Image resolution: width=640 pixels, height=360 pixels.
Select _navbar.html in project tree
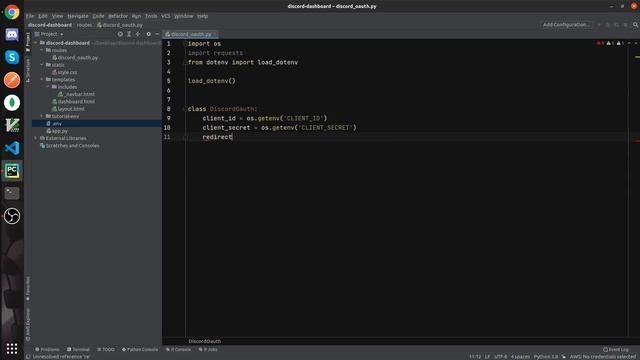[76, 94]
